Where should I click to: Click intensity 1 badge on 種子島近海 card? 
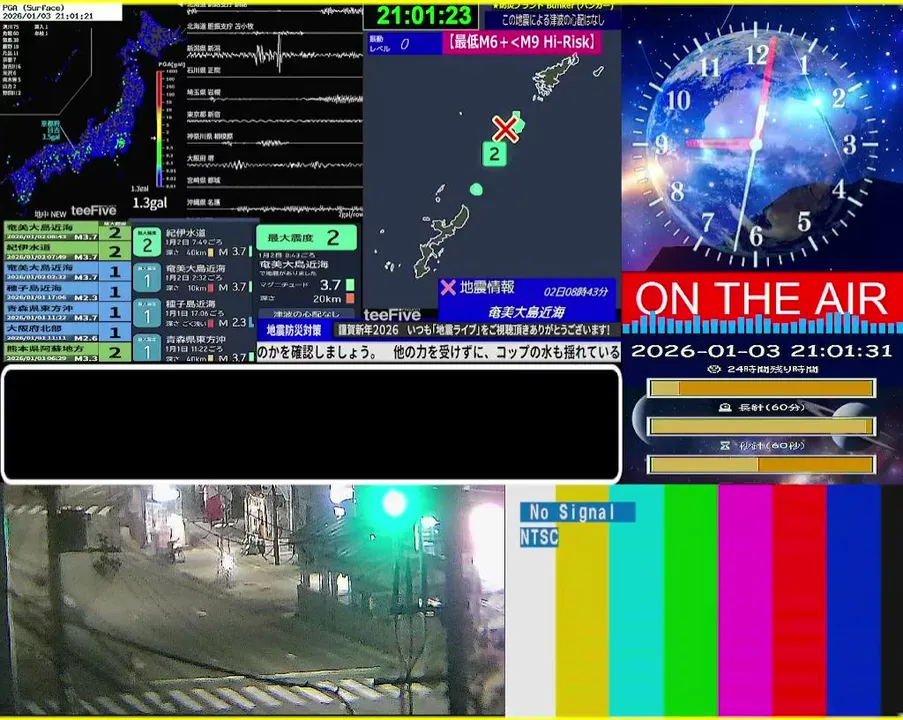[147, 314]
